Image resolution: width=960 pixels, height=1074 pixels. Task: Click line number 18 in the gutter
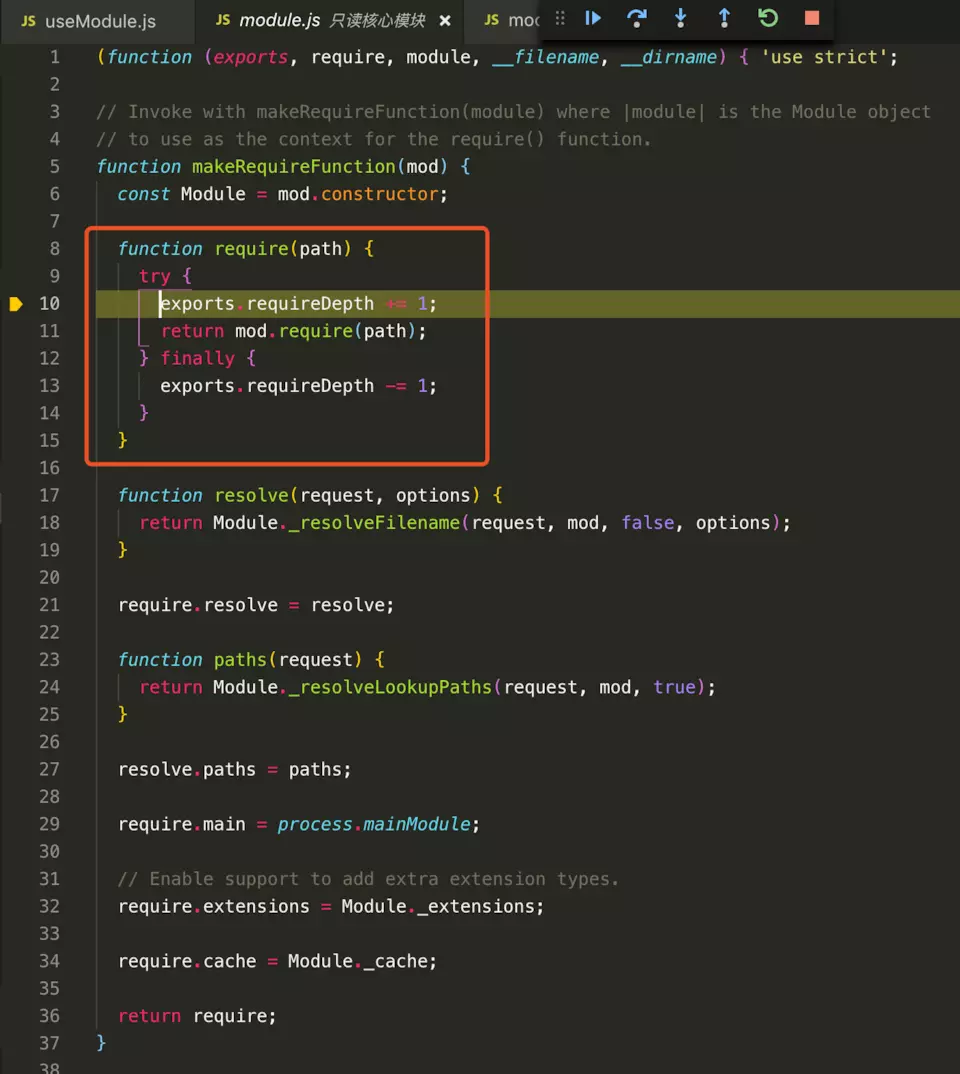49,523
